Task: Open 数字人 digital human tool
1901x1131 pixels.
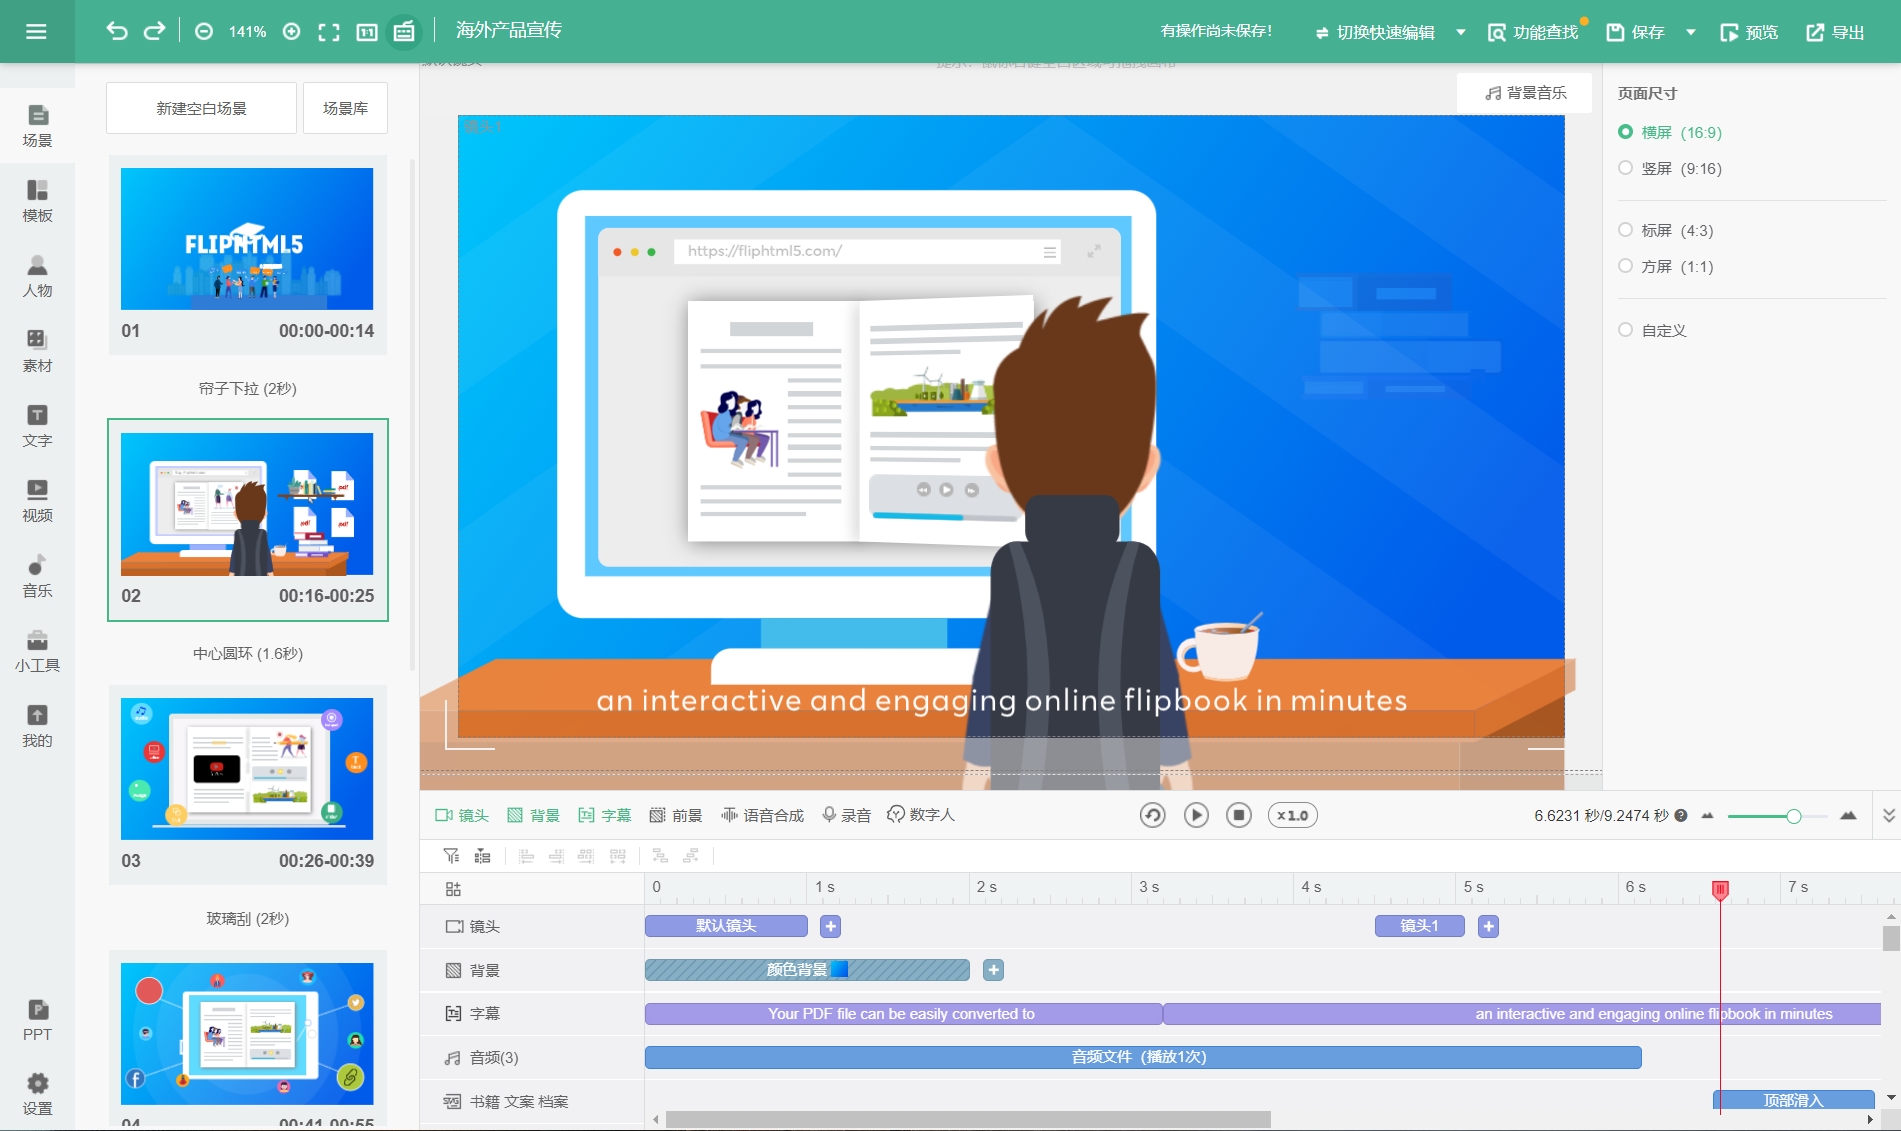Action: [x=921, y=815]
